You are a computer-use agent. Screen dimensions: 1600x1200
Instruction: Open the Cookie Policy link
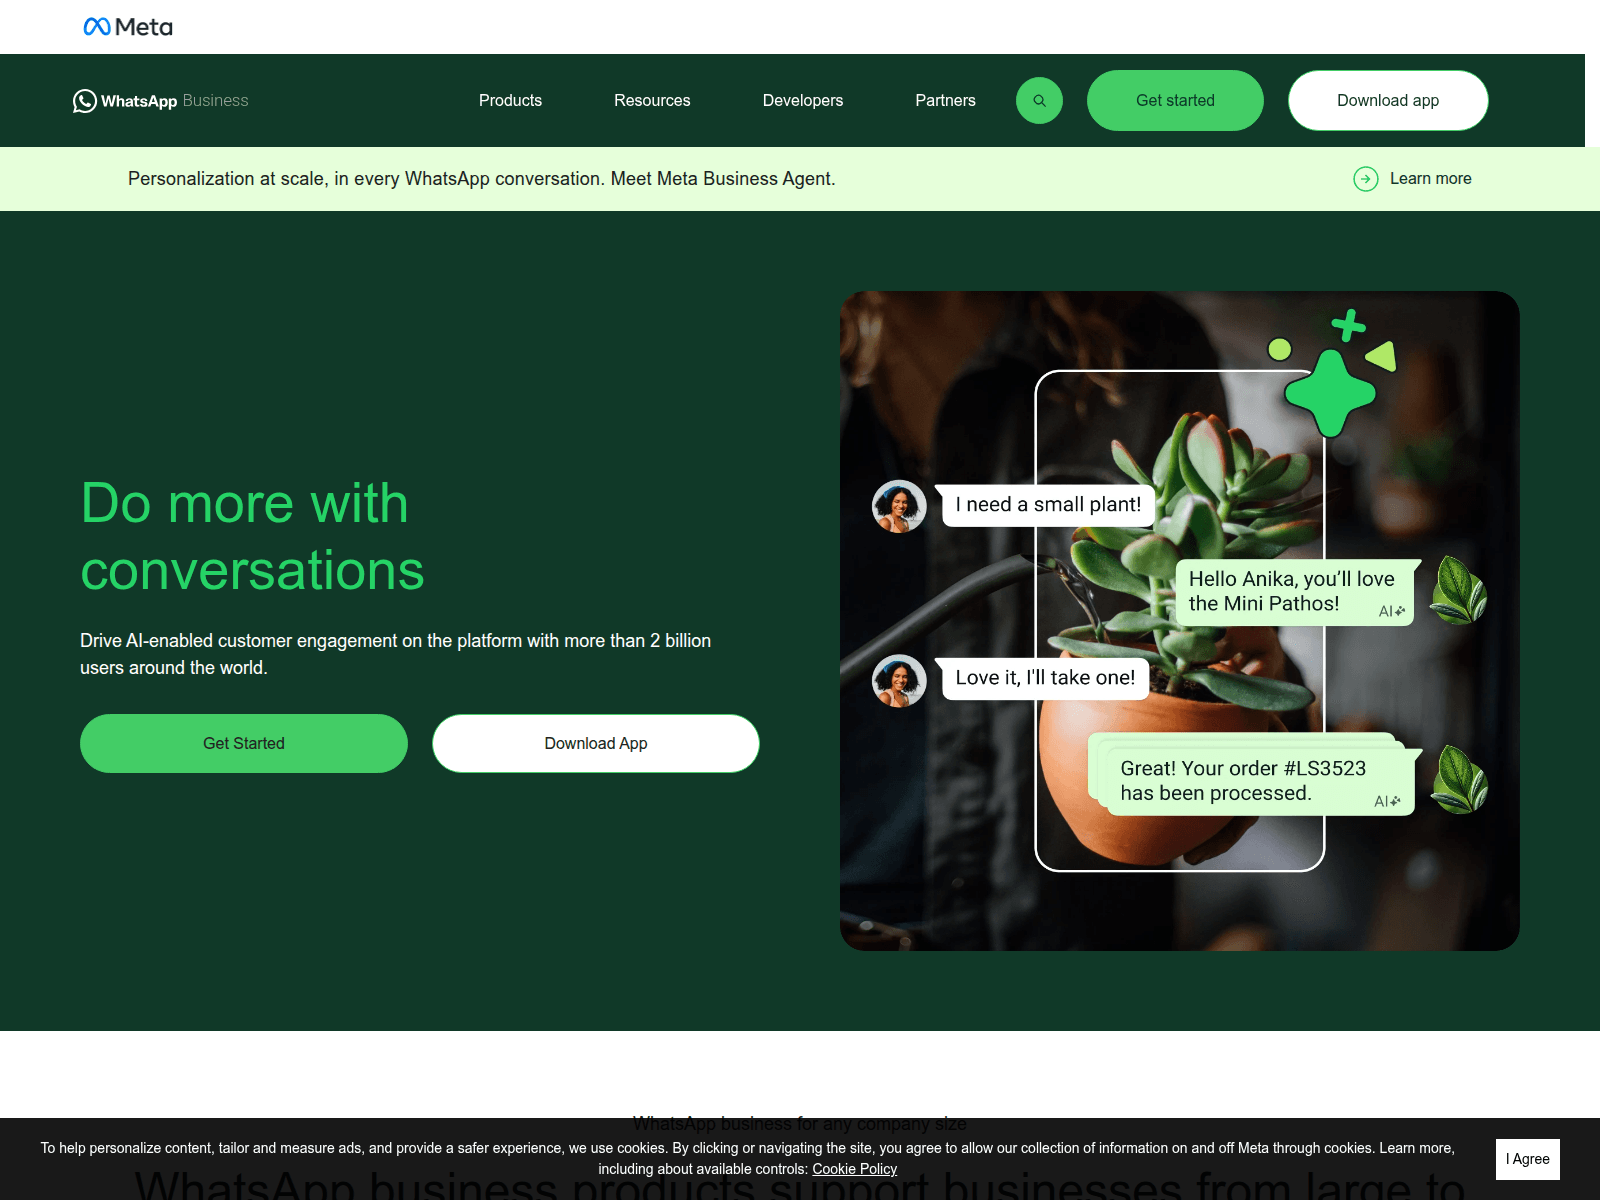pyautogui.click(x=854, y=1169)
